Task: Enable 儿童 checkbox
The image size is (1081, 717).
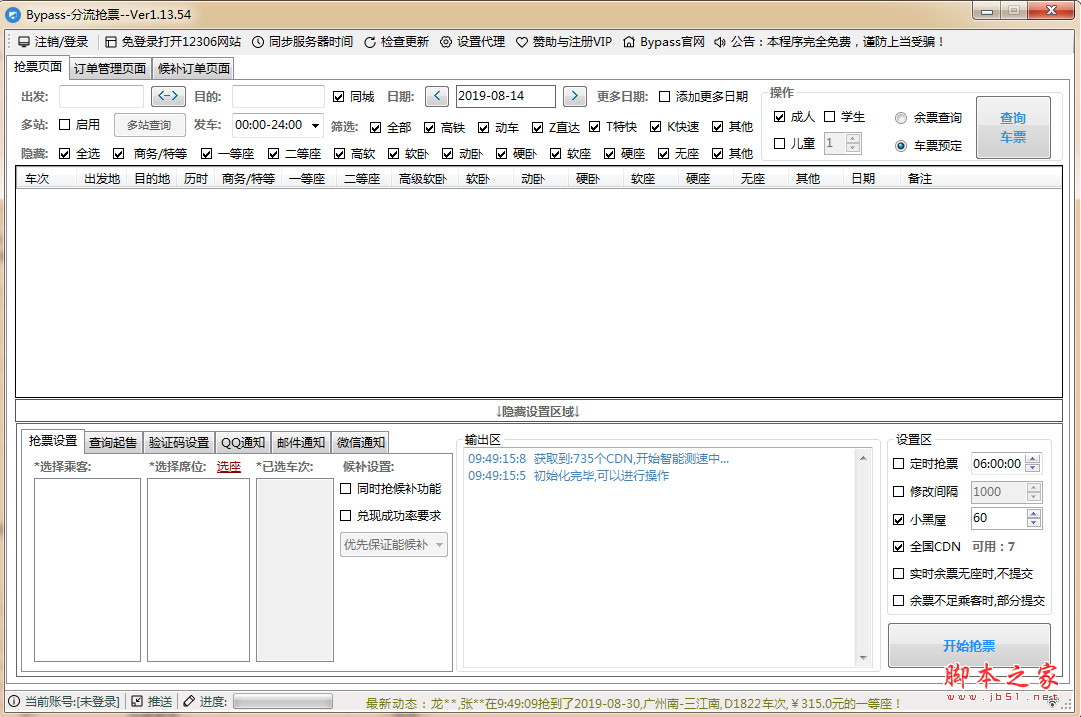Action: (780, 143)
